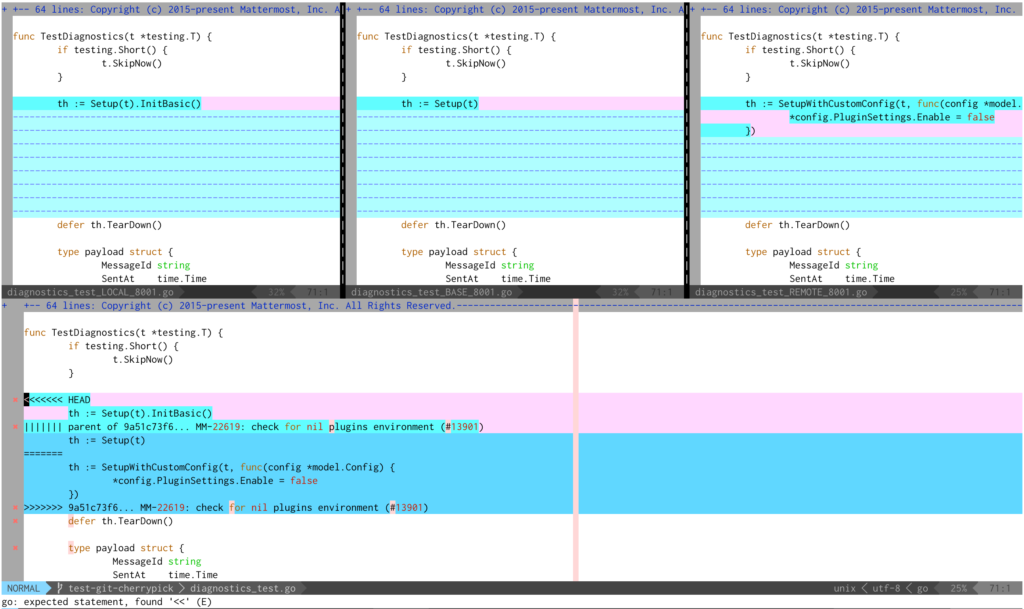Select the diagnostics_test_LOCAL_8001.go status line
The height and width of the screenshot is (609, 1024).
point(170,292)
